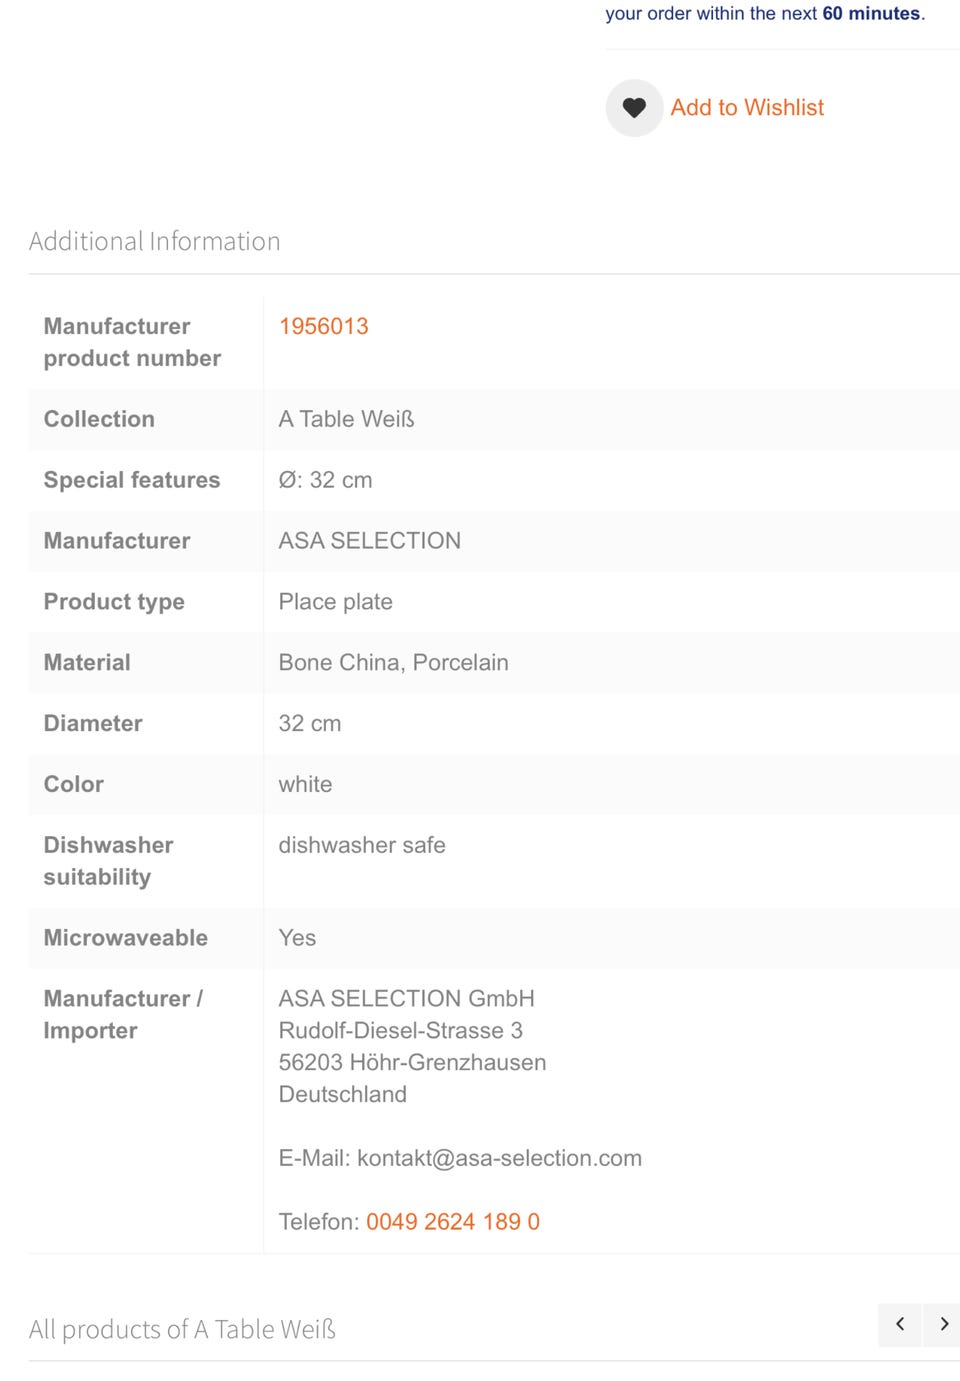Click the ASA SELECTION manufacturer value
This screenshot has height=1381, width=960.
(x=369, y=541)
